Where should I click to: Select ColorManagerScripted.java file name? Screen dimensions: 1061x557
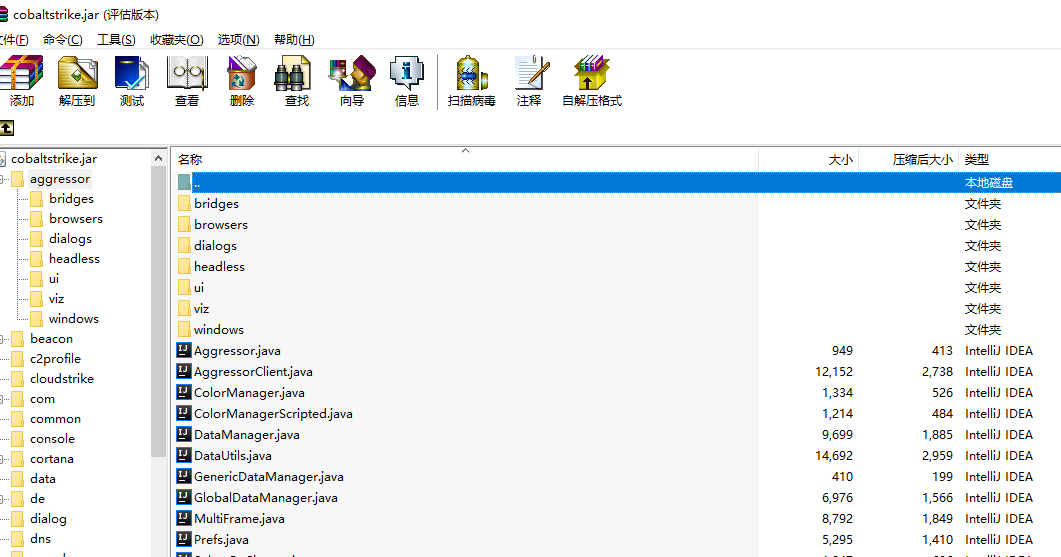pyautogui.click(x=273, y=414)
